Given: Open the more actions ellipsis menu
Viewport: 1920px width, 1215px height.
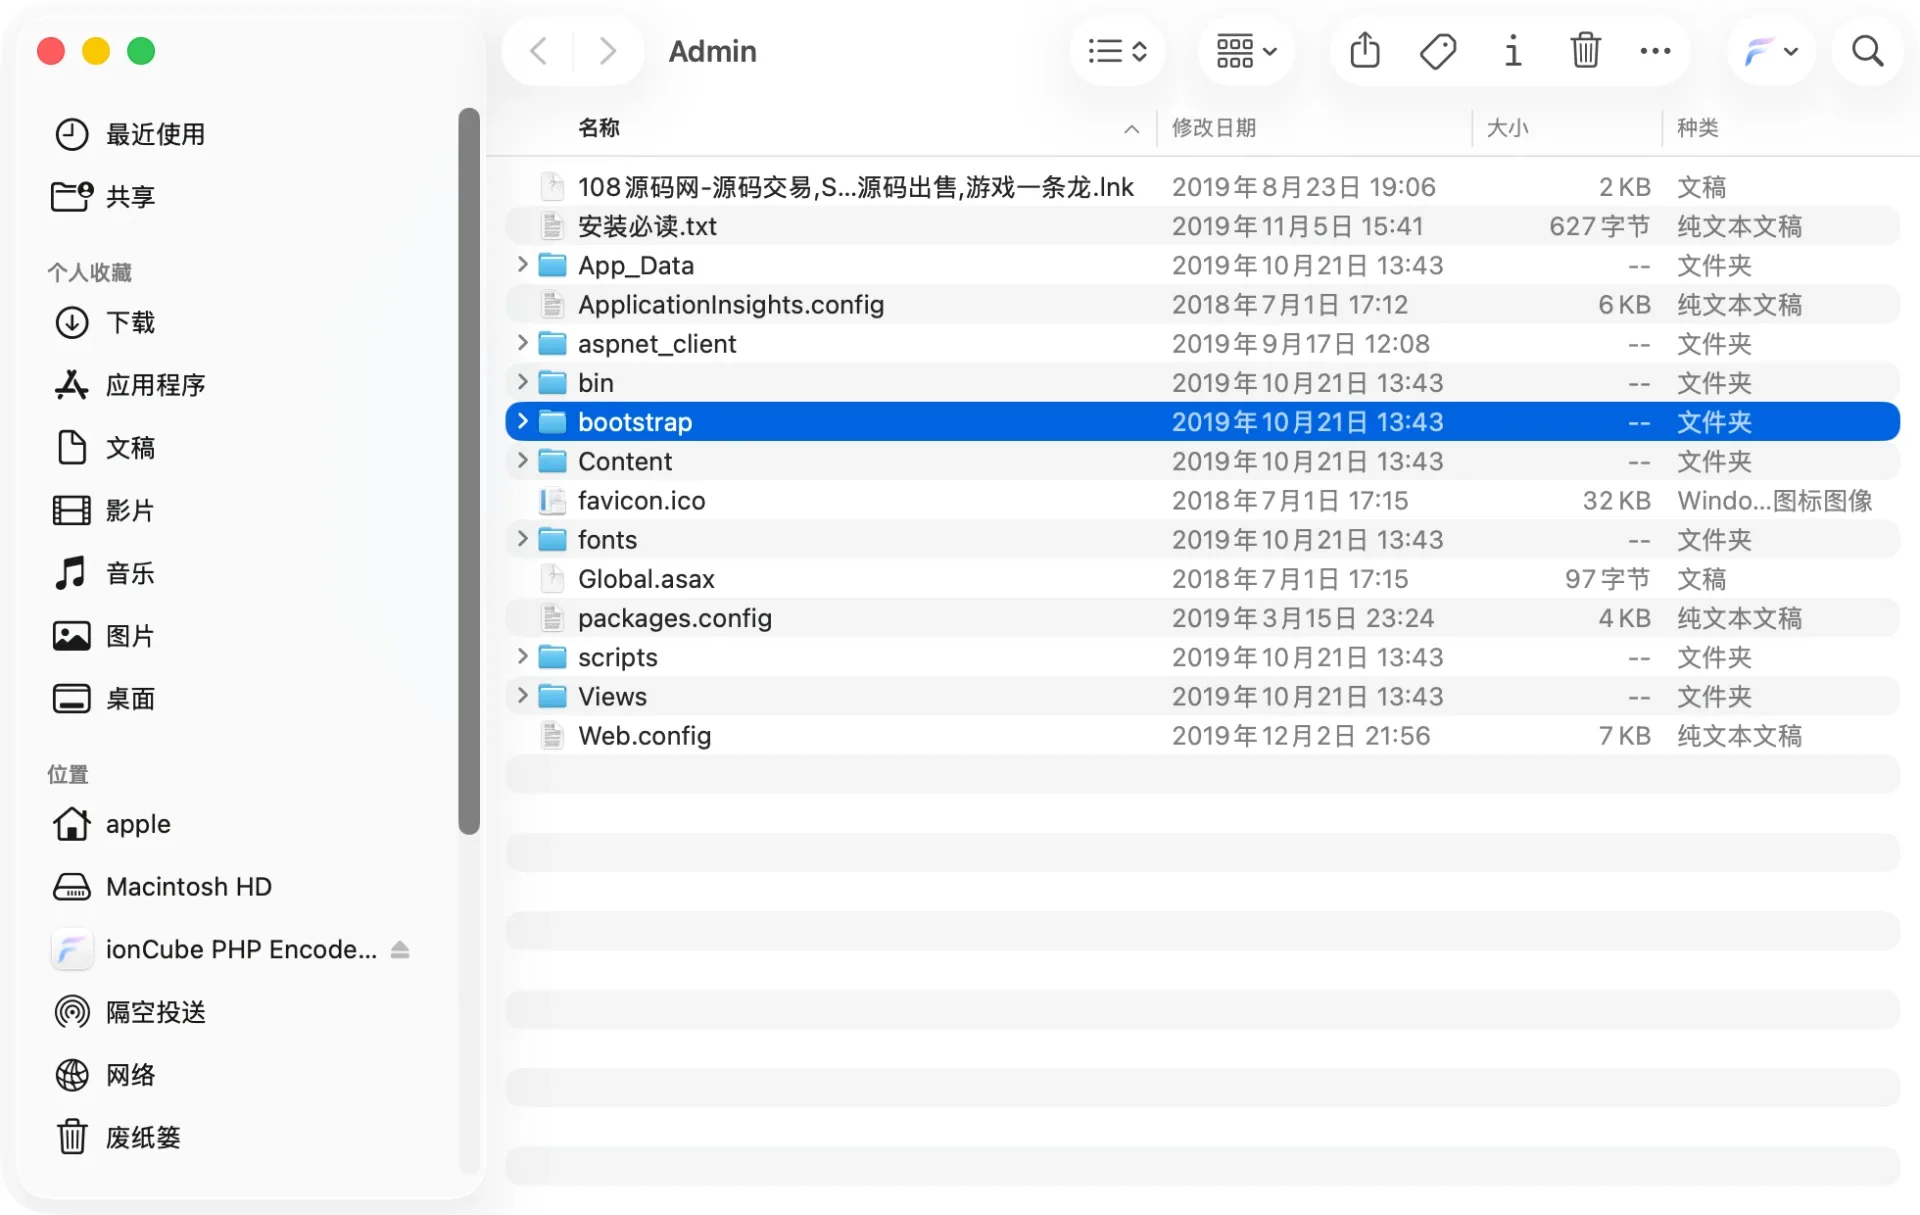Looking at the screenshot, I should coord(1655,51).
